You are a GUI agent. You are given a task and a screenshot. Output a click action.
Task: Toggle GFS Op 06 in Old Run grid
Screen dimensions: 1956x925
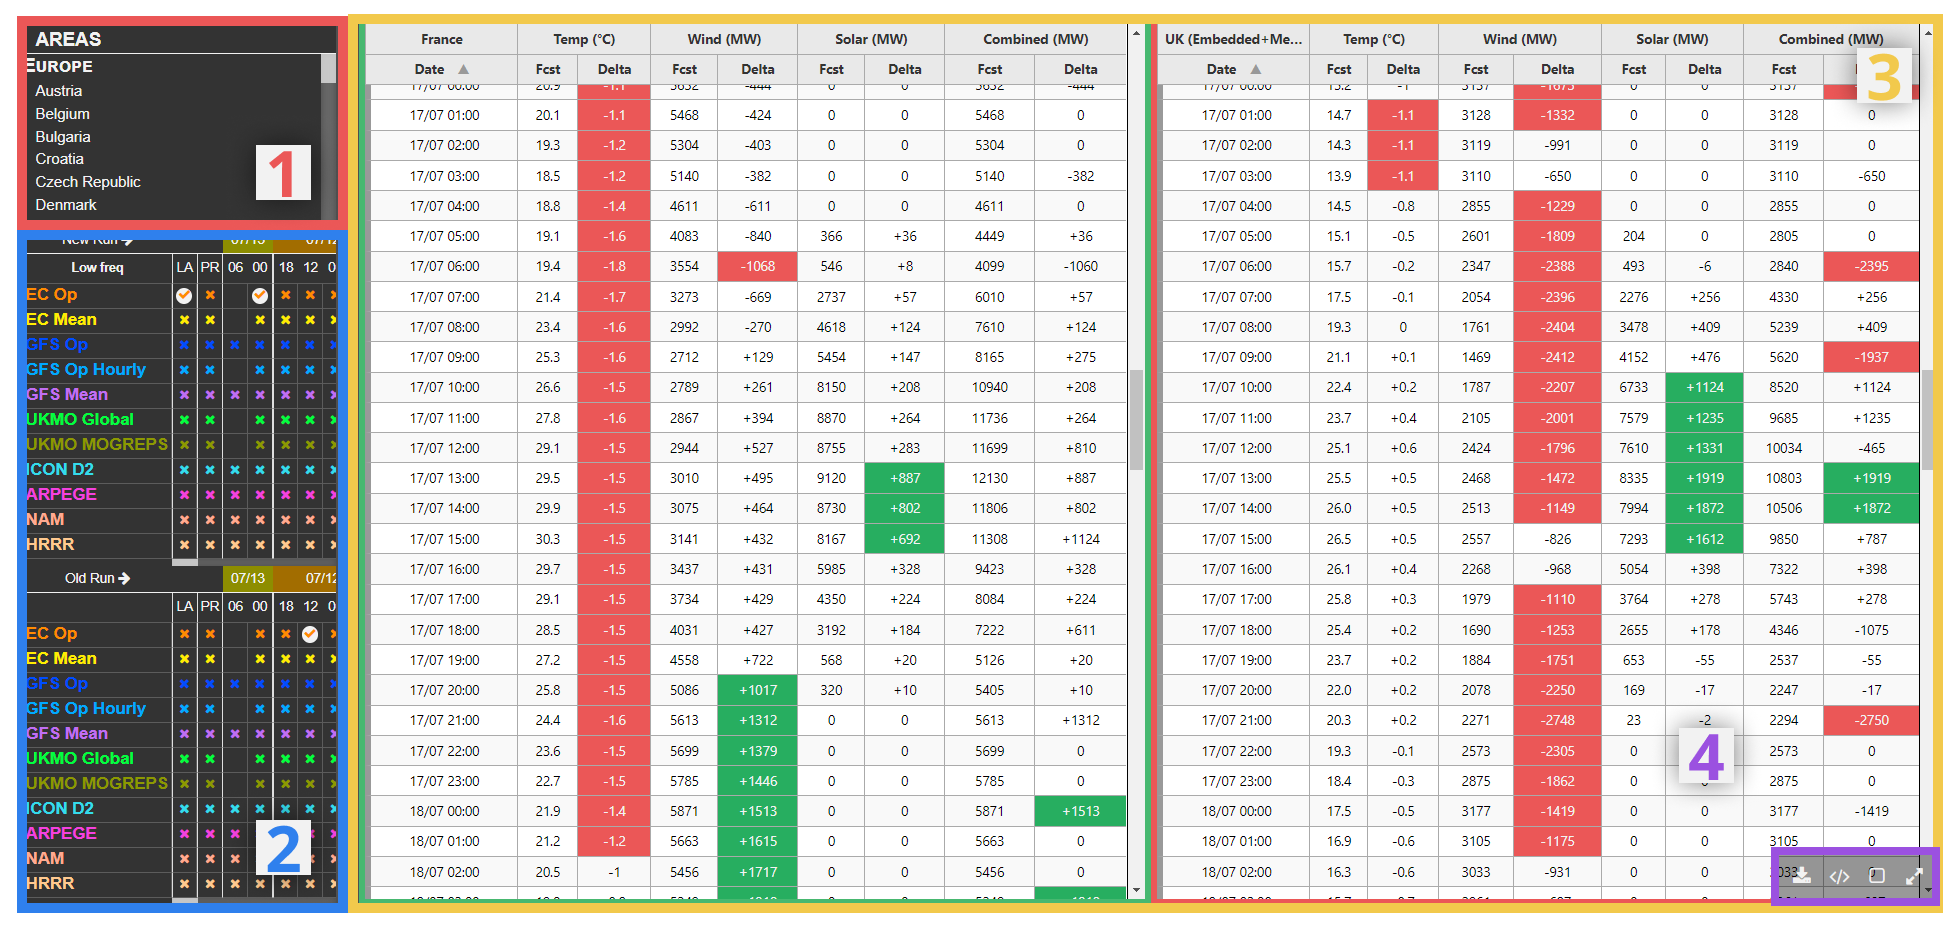click(x=235, y=684)
